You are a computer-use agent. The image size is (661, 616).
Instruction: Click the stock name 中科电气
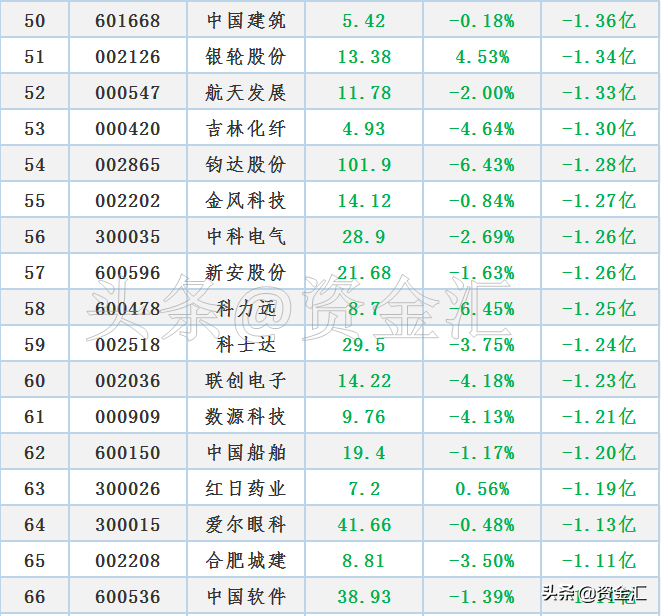click(246, 237)
